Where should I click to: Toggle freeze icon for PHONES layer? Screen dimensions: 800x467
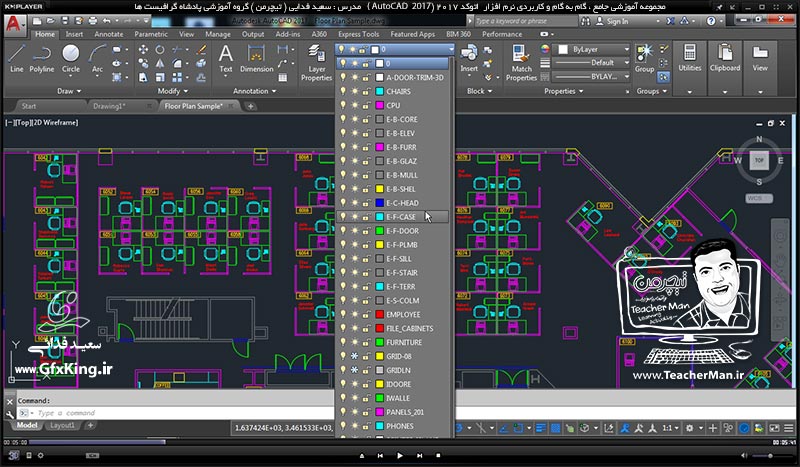(x=355, y=426)
